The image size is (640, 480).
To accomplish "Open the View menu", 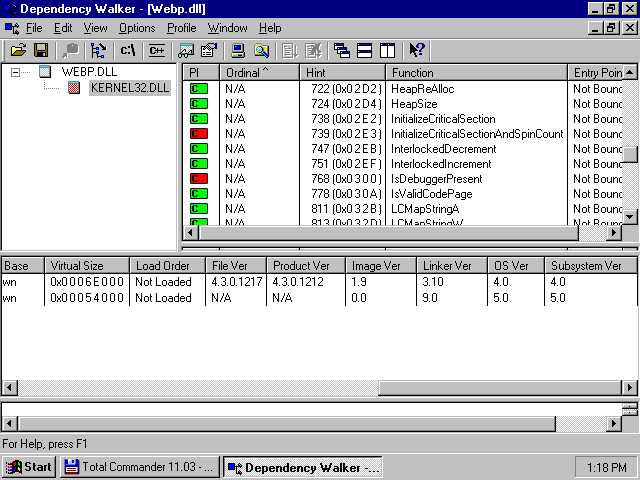I will click(x=96, y=28).
